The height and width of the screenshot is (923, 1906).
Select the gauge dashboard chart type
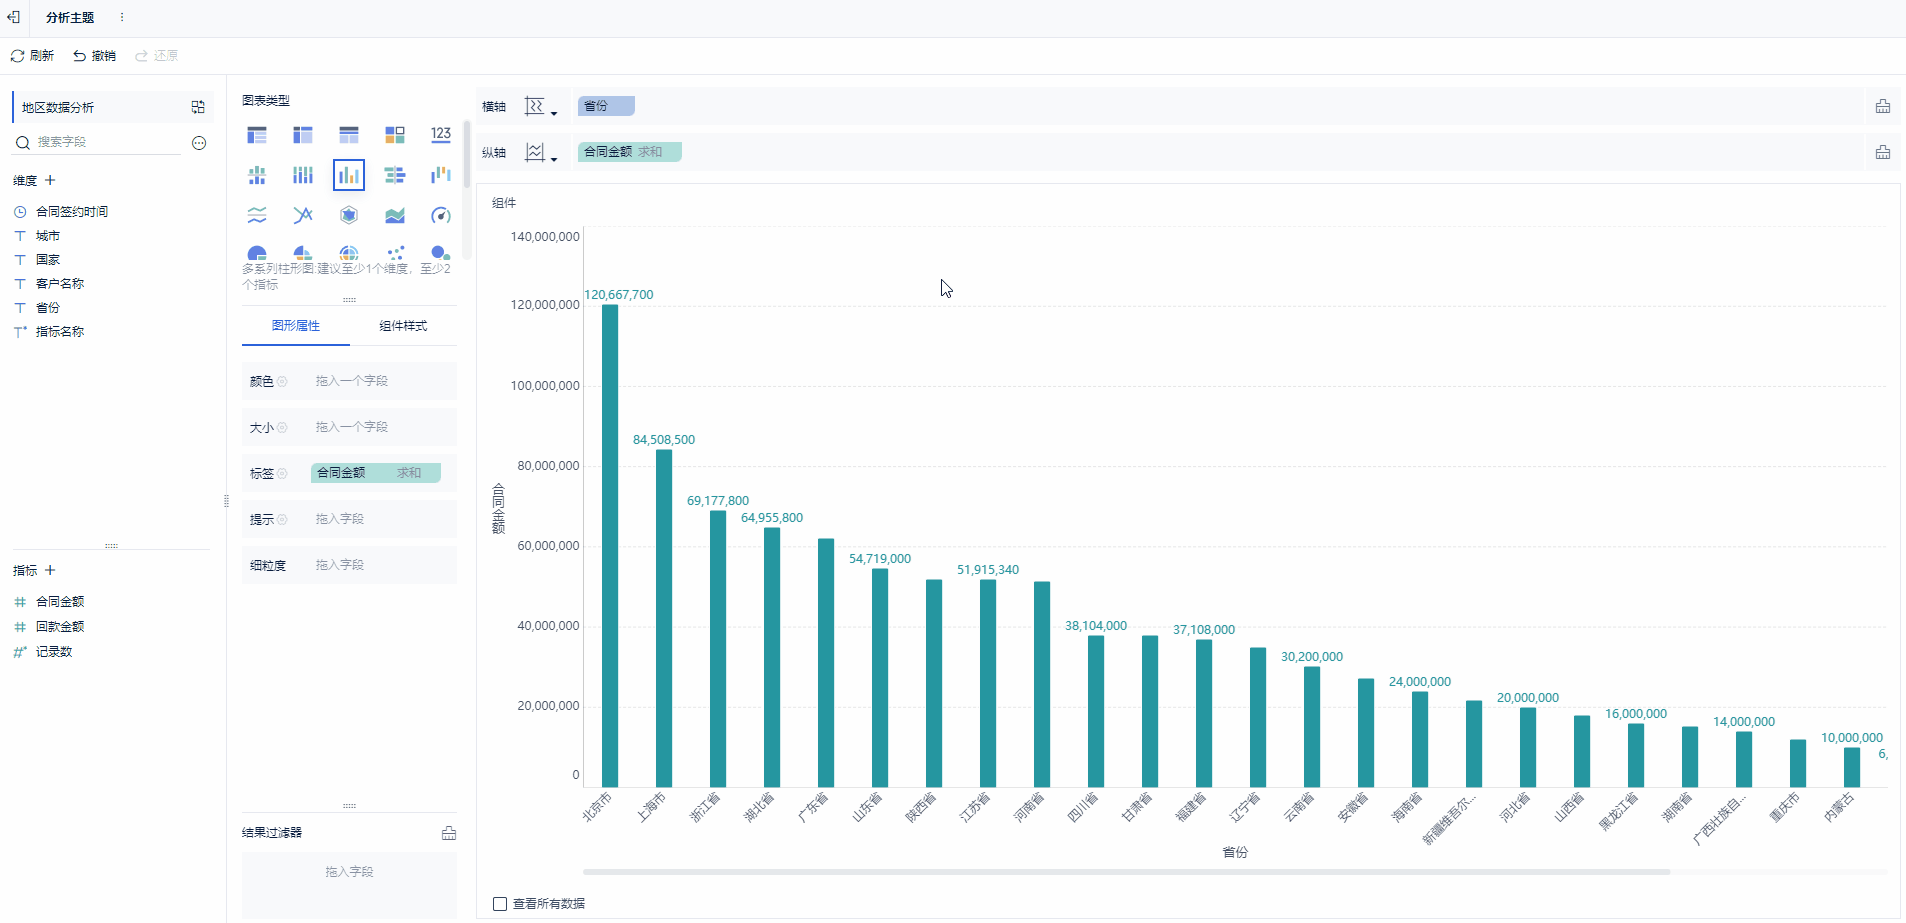pyautogui.click(x=441, y=215)
